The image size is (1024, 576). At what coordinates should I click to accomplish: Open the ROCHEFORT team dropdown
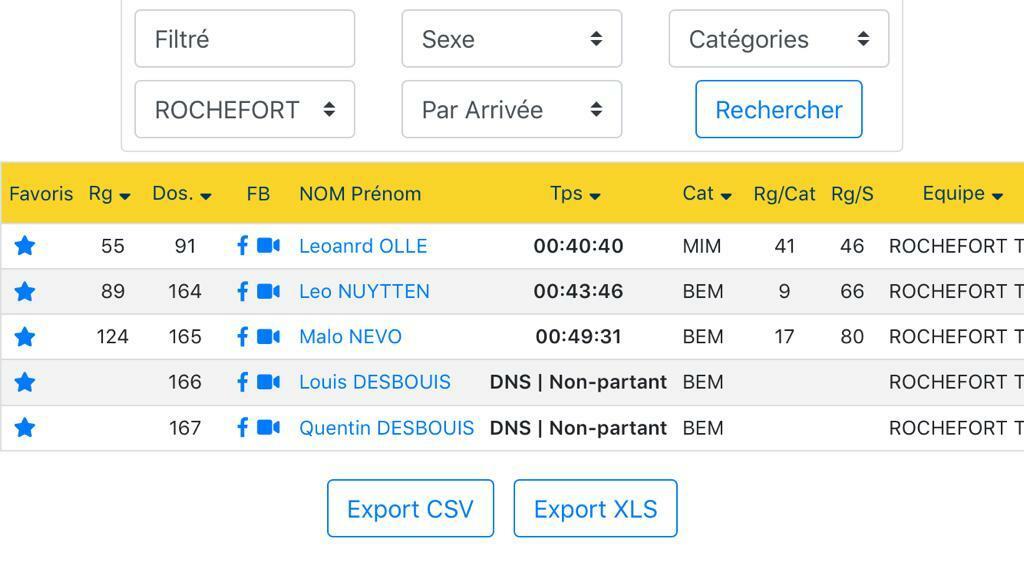coord(244,109)
